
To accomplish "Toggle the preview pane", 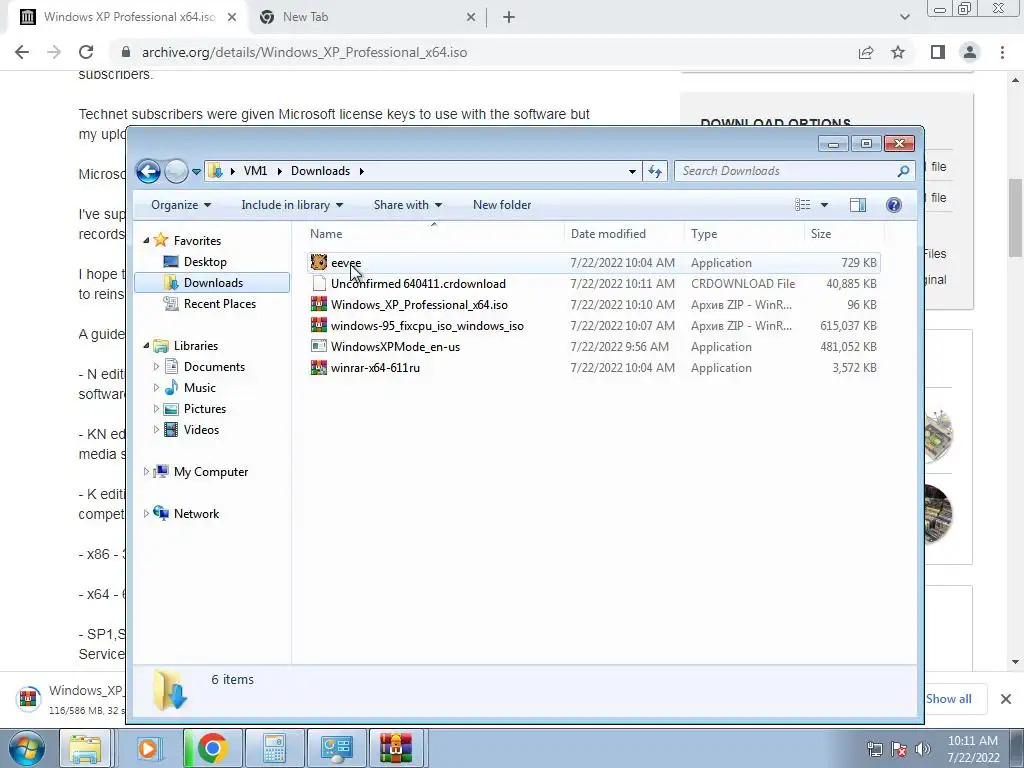I will coord(857,205).
